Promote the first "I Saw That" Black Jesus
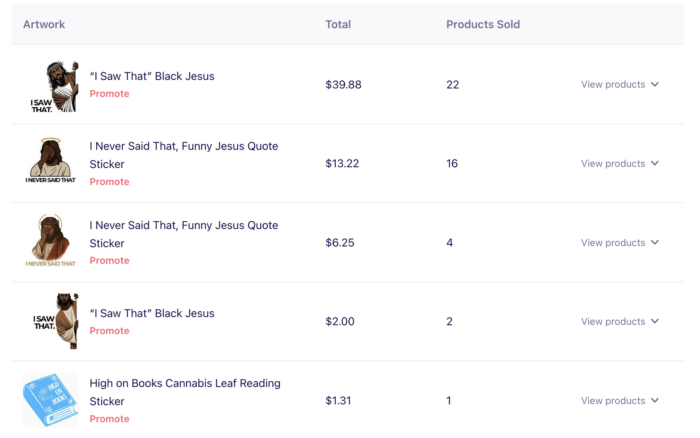 (x=109, y=94)
